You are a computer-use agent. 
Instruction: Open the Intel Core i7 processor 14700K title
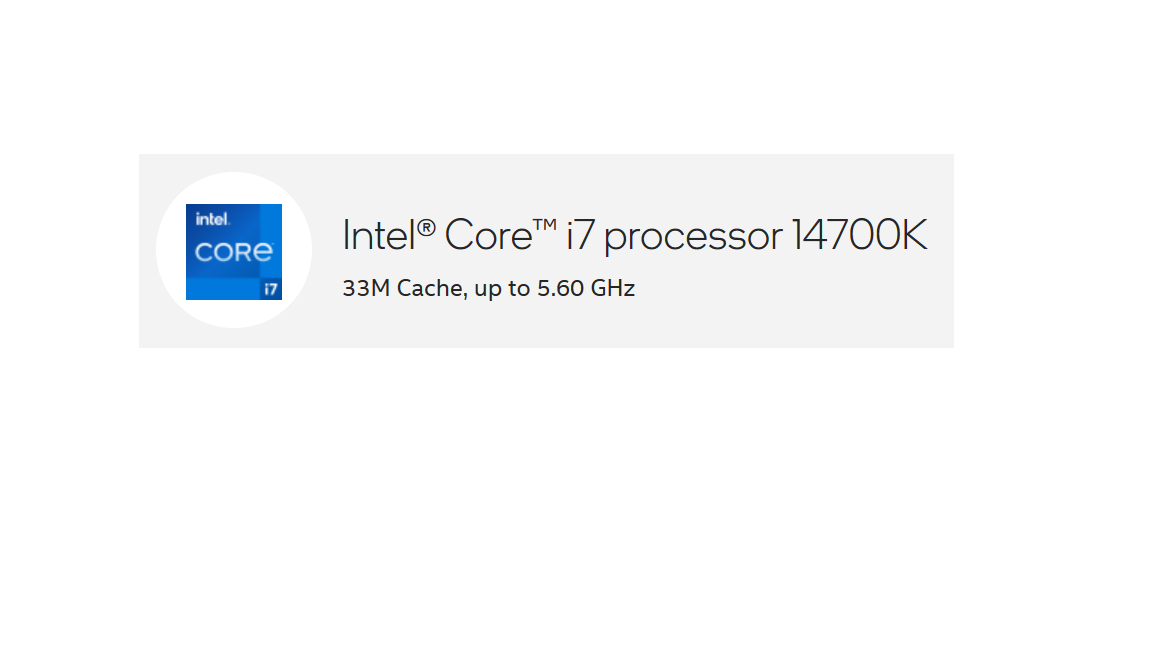(635, 235)
